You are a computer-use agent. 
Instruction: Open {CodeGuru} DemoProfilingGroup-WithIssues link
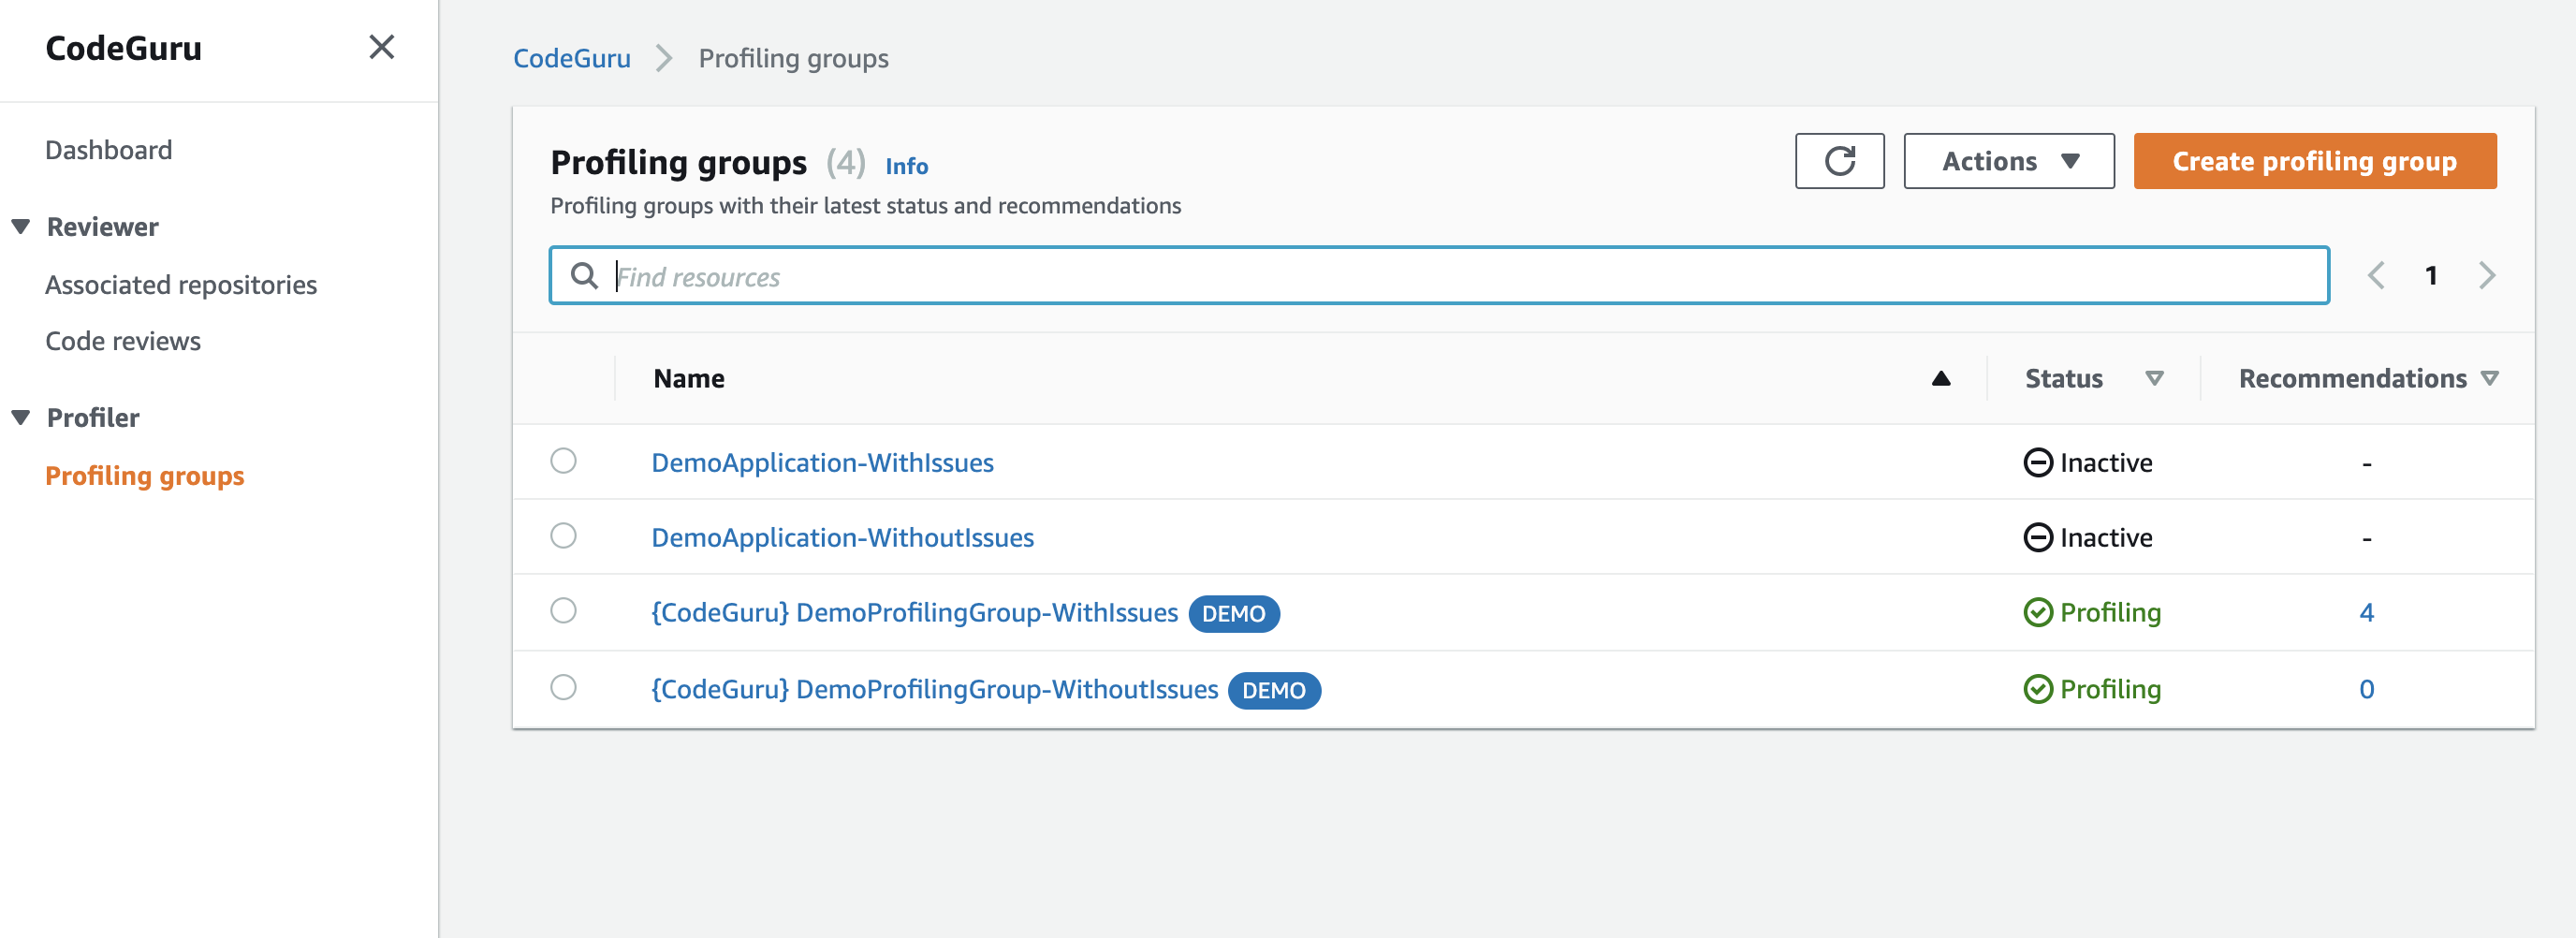(x=914, y=612)
